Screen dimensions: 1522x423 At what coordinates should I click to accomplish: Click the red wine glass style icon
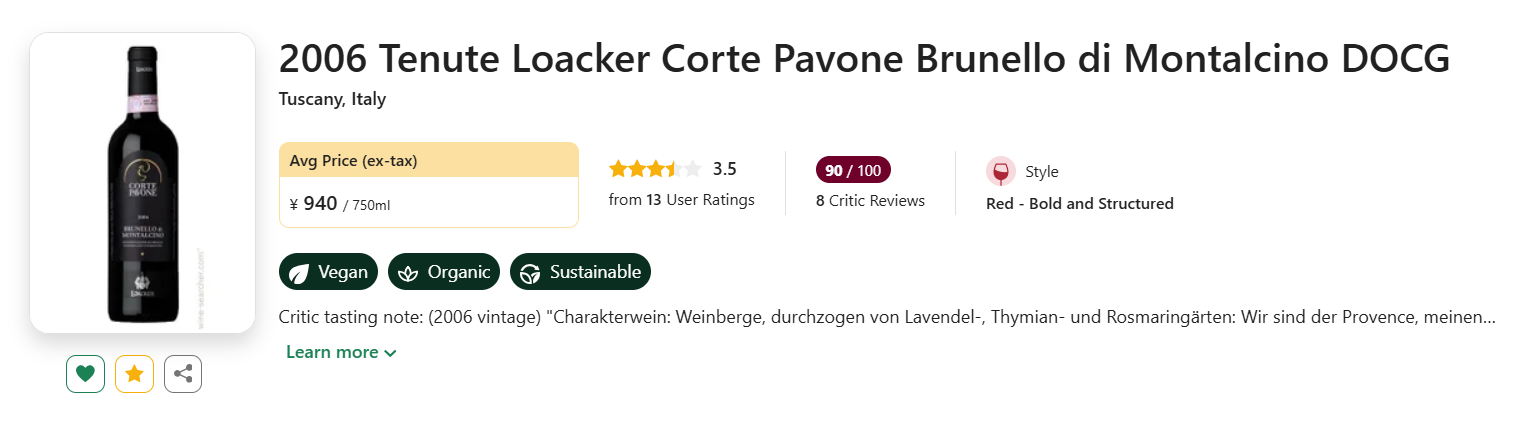[x=1000, y=171]
